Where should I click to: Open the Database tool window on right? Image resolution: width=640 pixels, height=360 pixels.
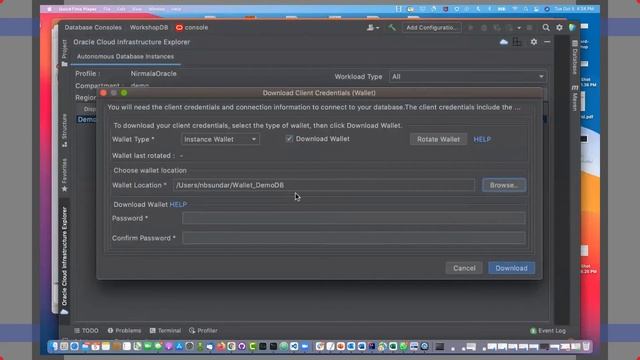[575, 57]
